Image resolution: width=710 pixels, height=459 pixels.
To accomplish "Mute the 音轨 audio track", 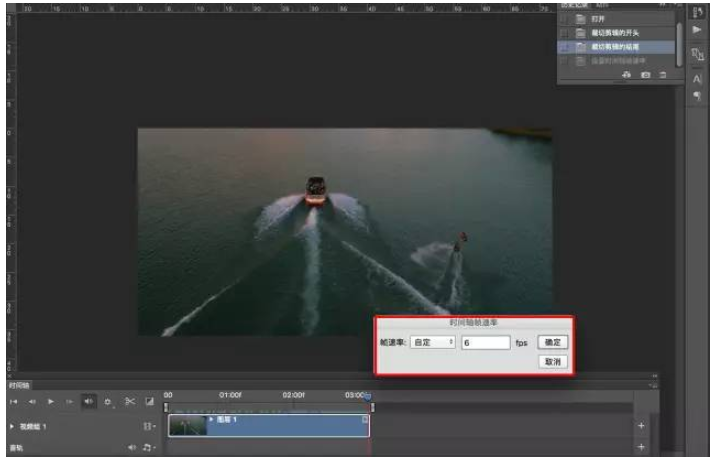I will coord(131,448).
